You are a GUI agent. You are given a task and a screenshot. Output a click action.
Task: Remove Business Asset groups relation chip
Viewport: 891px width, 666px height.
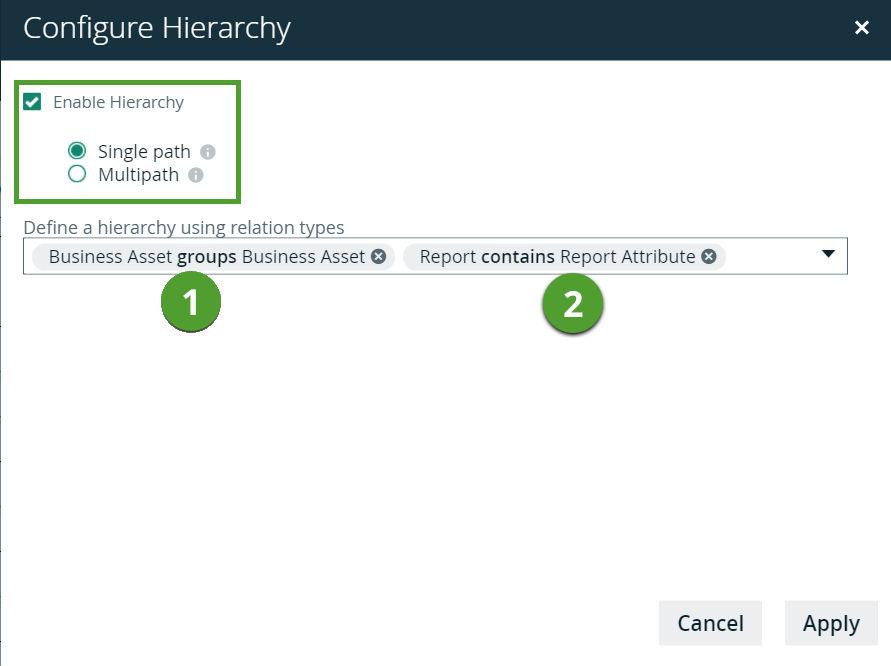pos(378,257)
